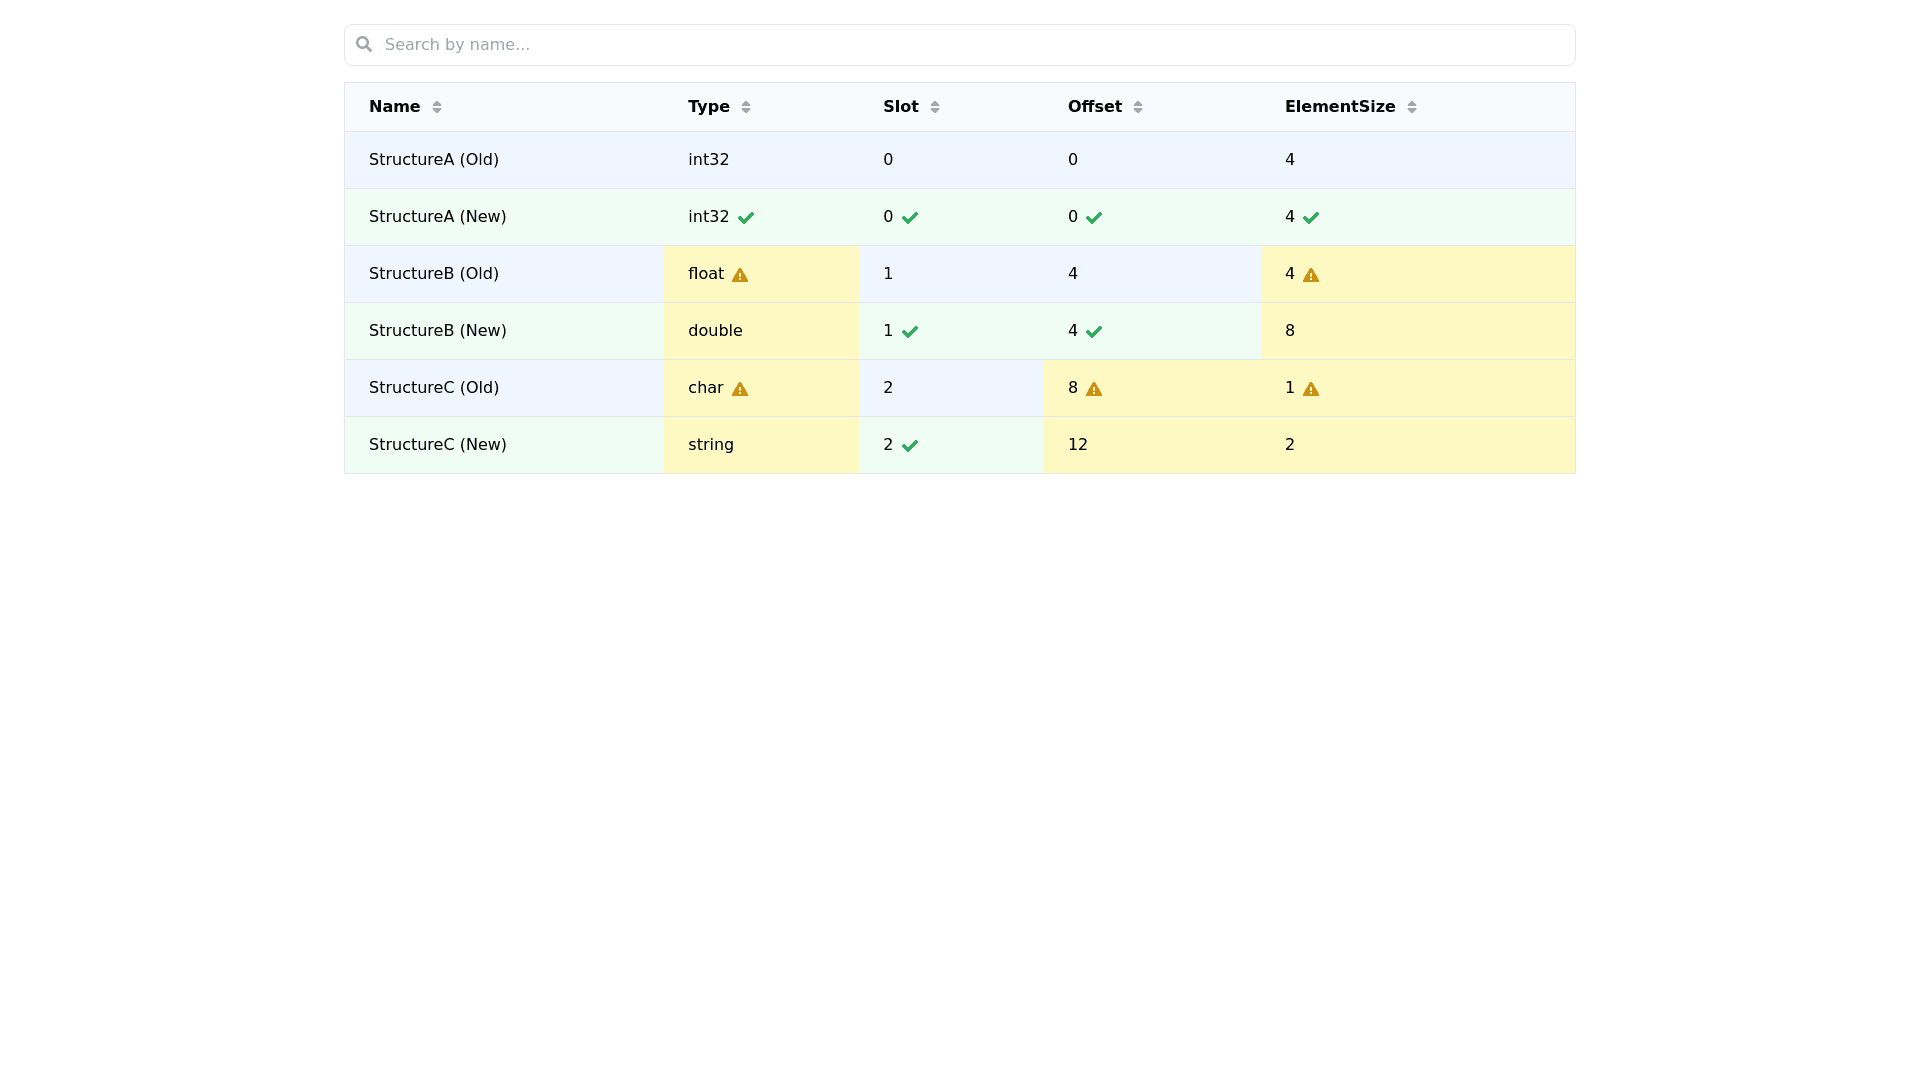This screenshot has height=1080, width=1920.
Task: Click checkmark in StructureA (New) ElementSize cell
Action: tap(1311, 218)
